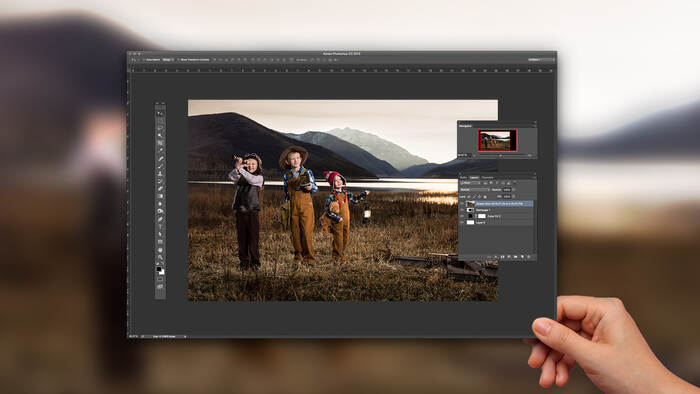Select the Horizontal Type tool
Viewport: 700px width, 394px height.
click(160, 227)
